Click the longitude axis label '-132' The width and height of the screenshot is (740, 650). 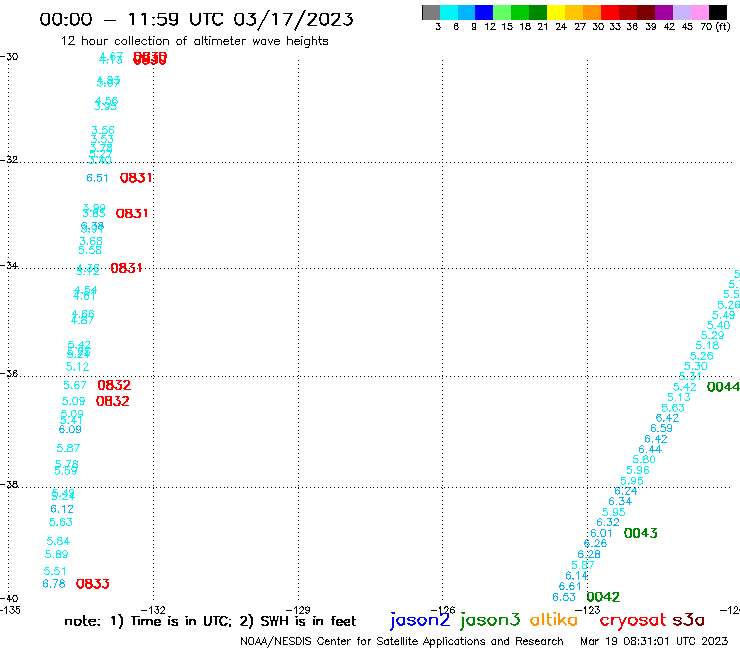coord(153,609)
